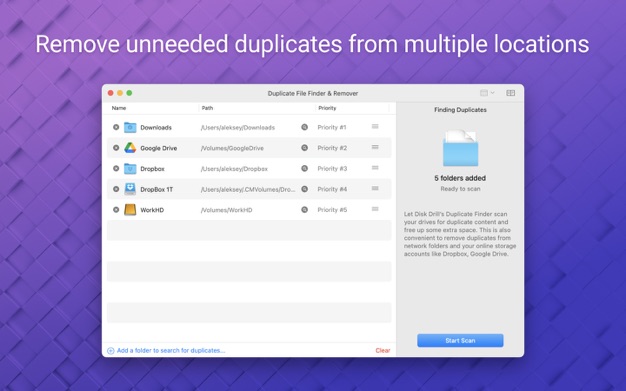Viewport: 626px width, 391px height.
Task: Click the /Users/aleksey/Downloads path
Action: [238, 127]
